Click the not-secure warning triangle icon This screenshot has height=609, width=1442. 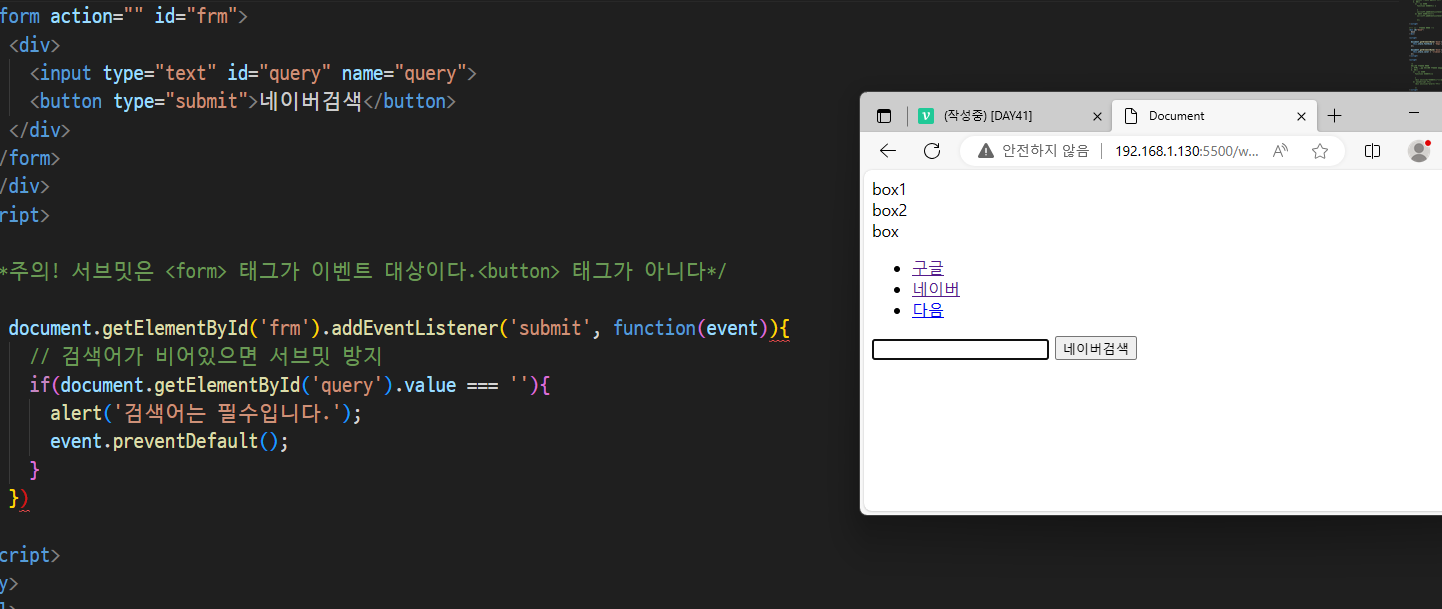986,151
